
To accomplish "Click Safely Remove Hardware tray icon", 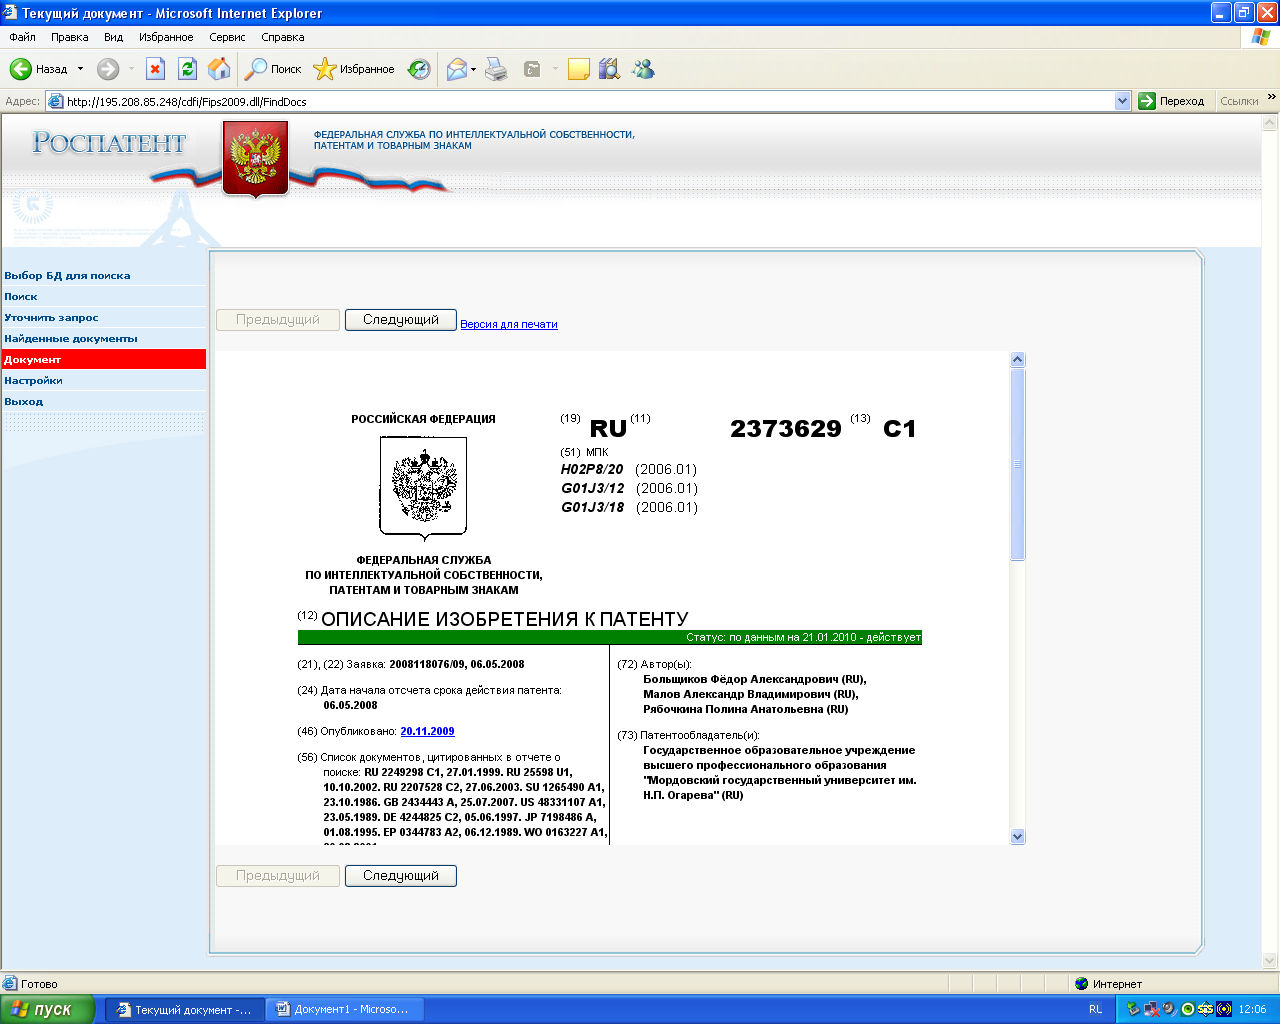I will pos(1132,1010).
